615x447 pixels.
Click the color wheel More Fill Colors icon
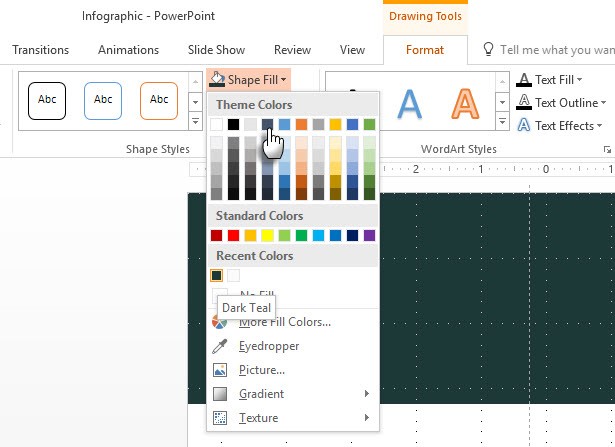pos(220,322)
